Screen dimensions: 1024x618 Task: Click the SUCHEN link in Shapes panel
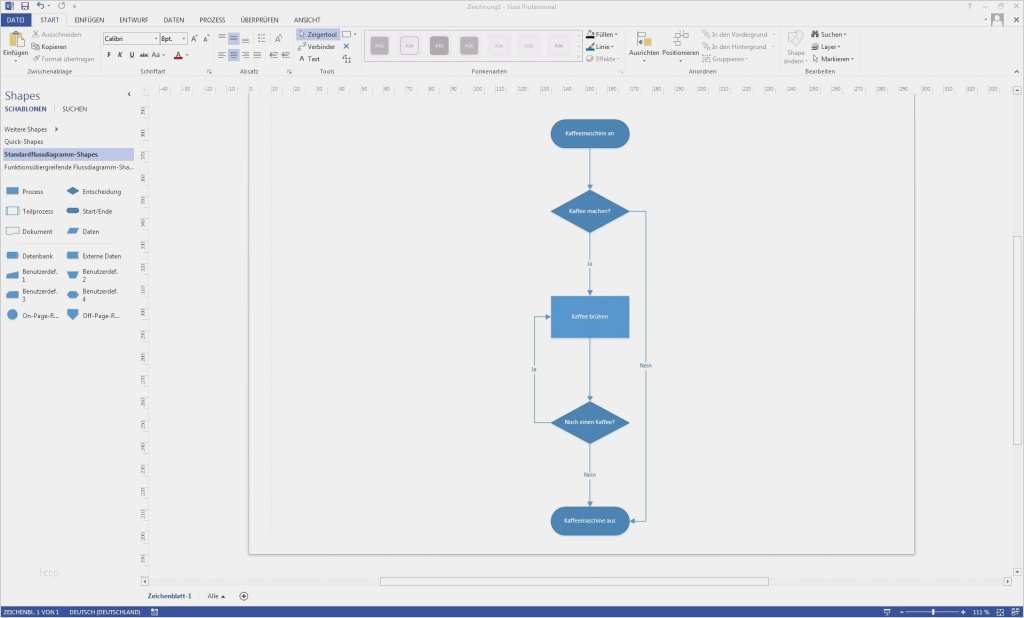click(74, 108)
